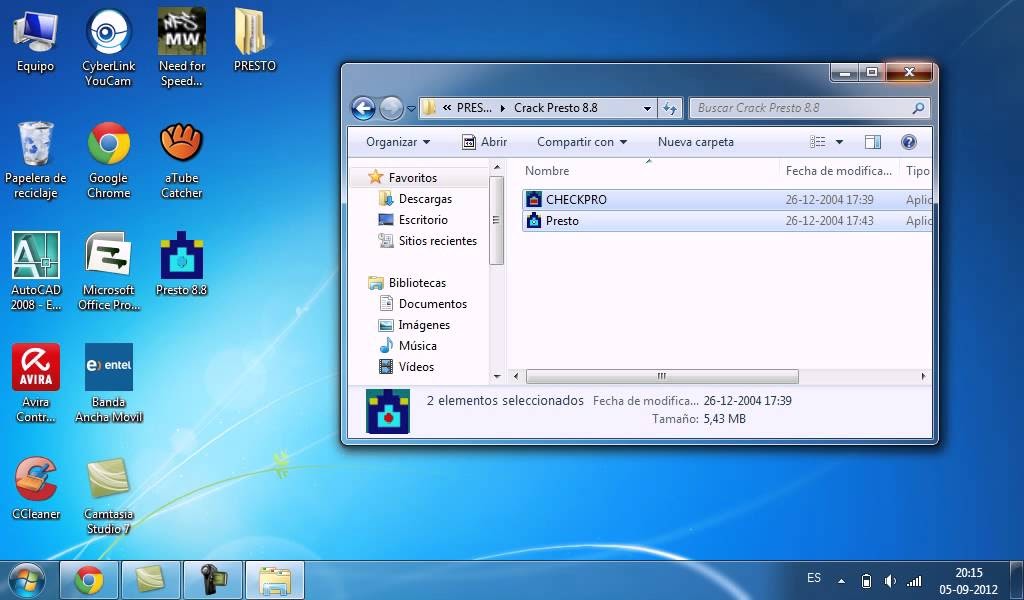
Task: Select the Presto application file
Action: pyautogui.click(x=727, y=221)
